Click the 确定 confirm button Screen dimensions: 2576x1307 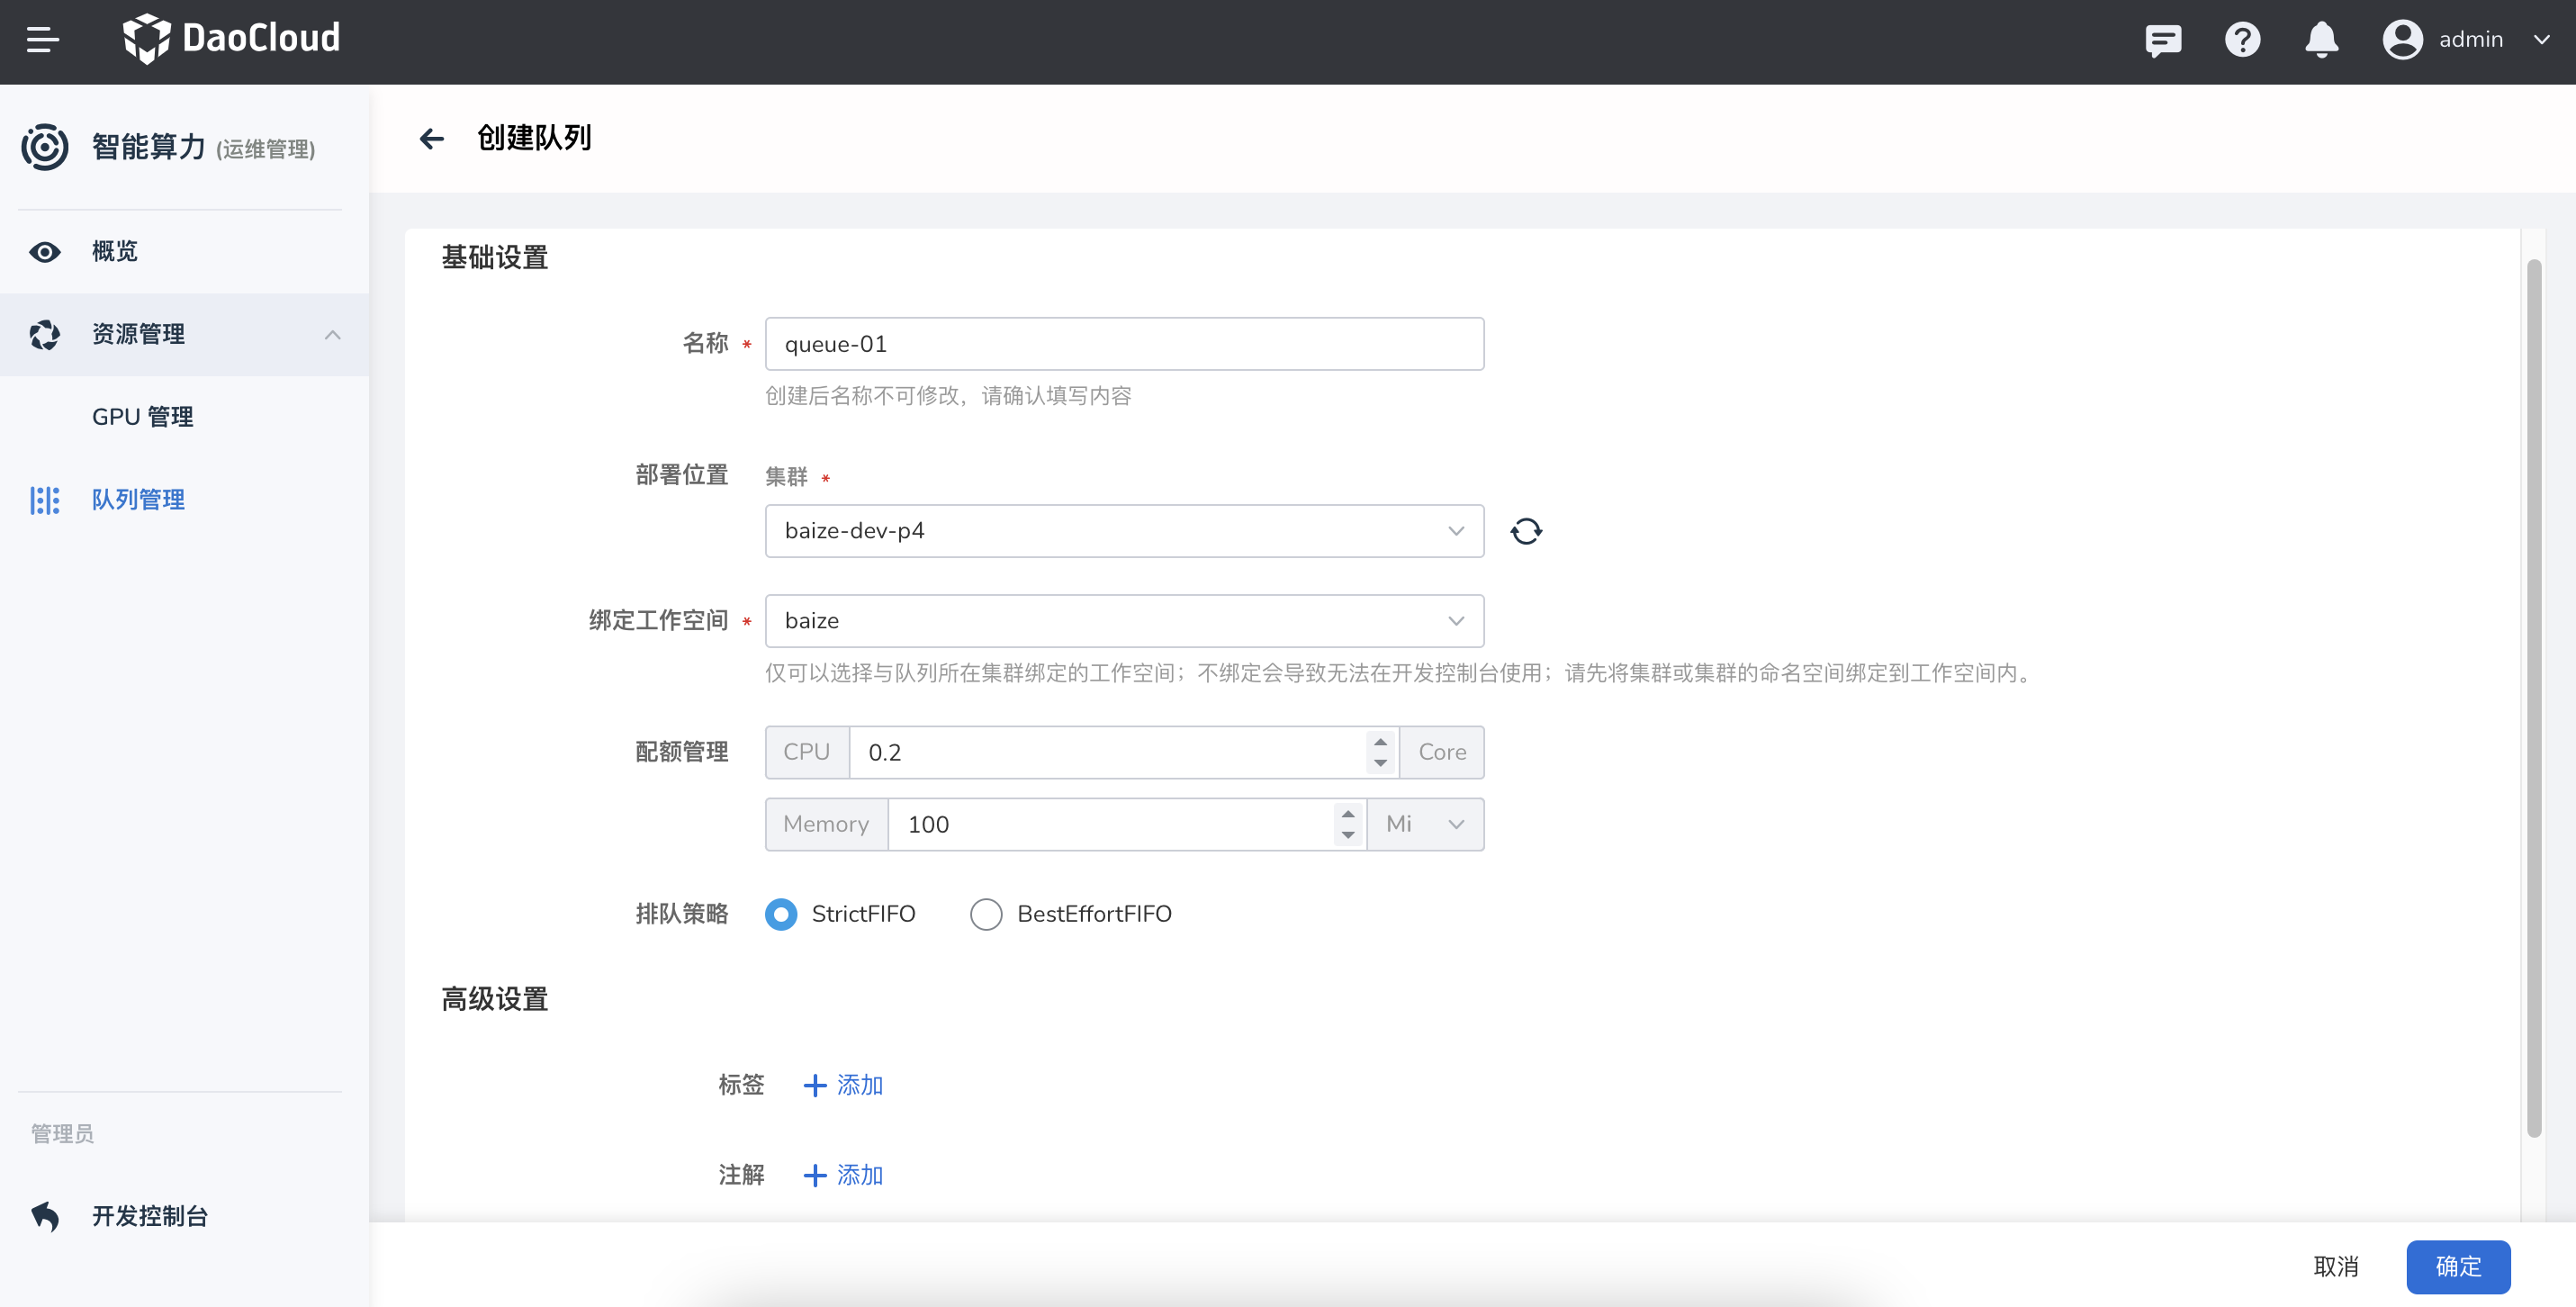tap(2457, 1266)
